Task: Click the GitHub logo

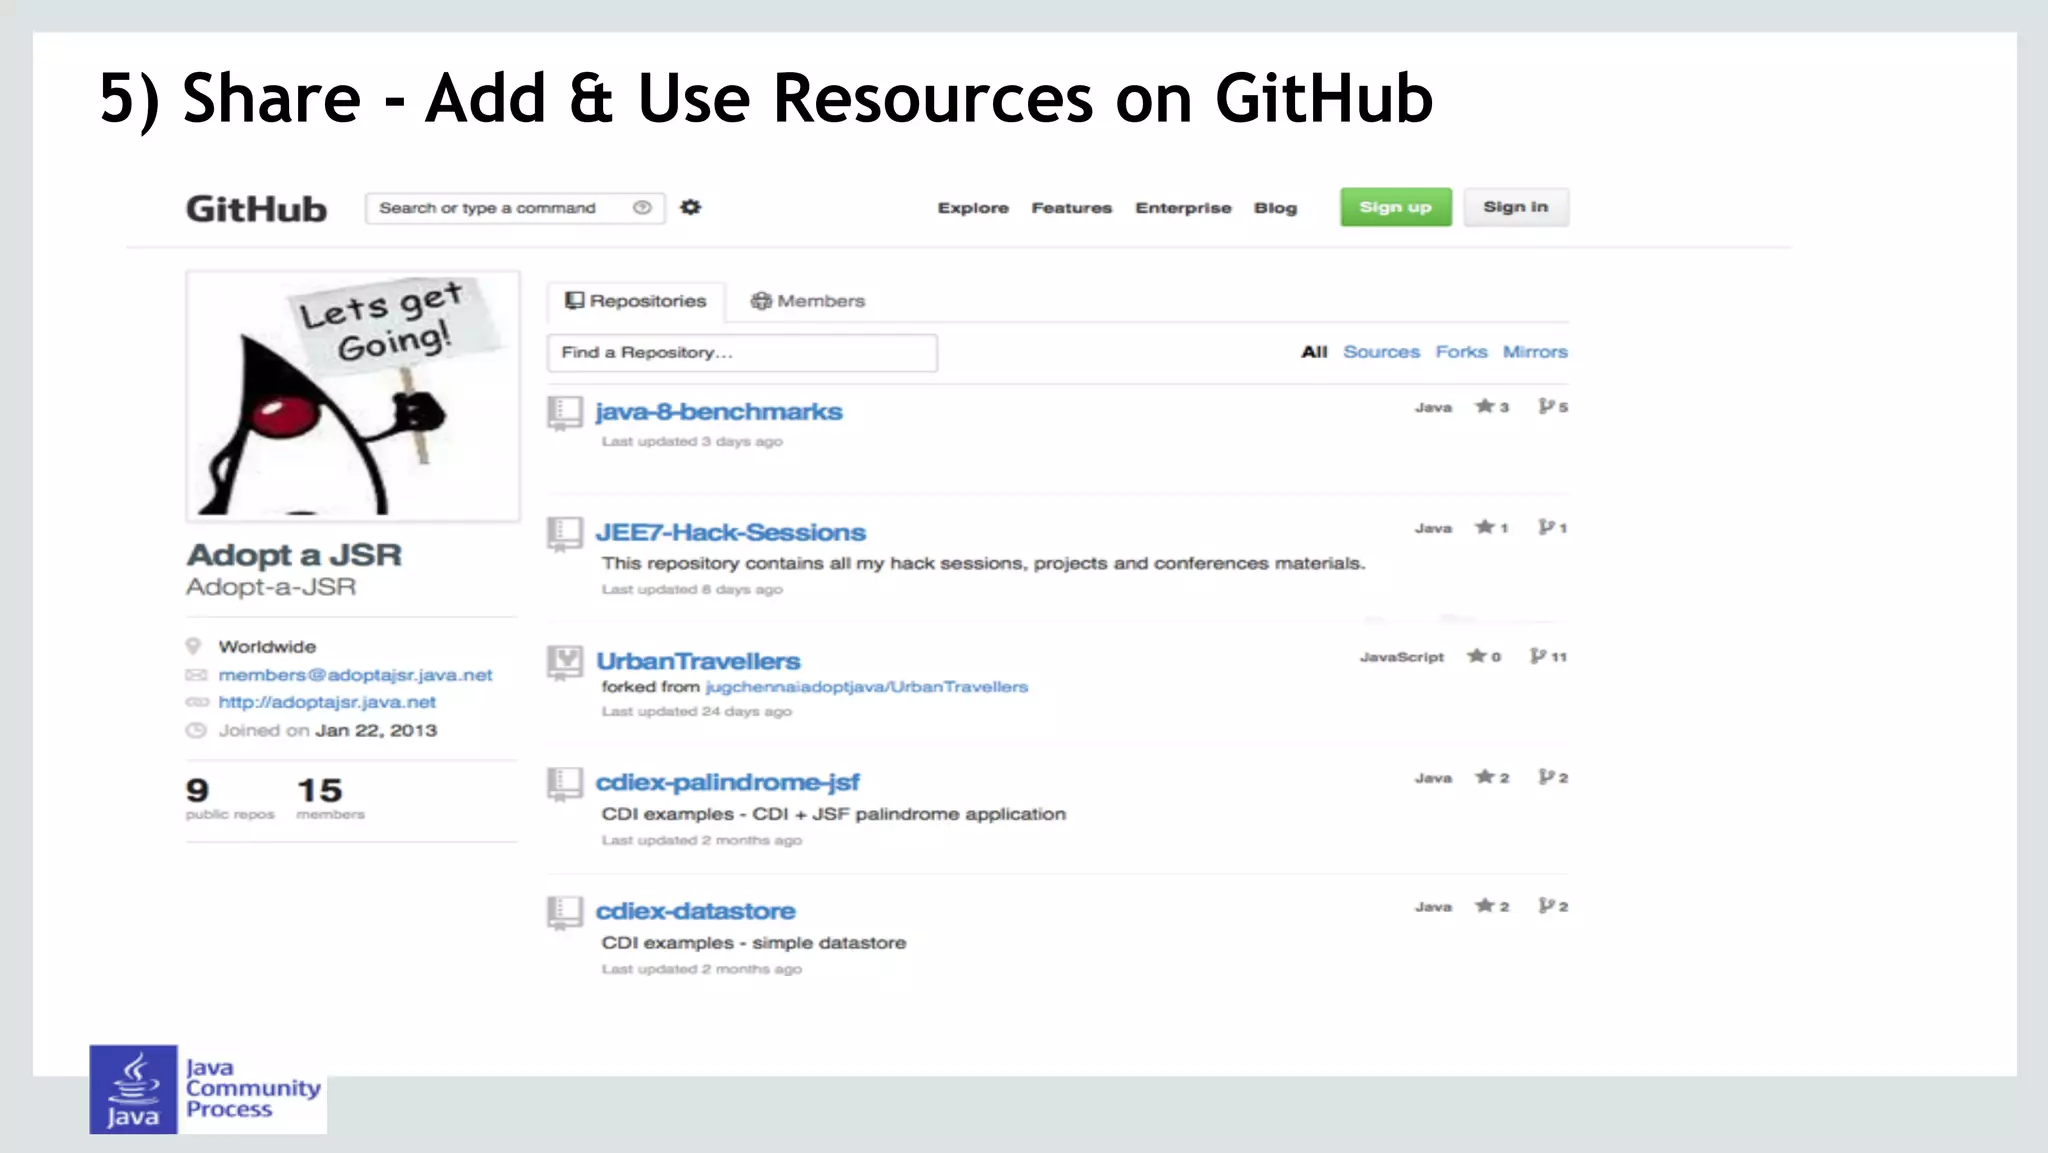Action: click(256, 209)
